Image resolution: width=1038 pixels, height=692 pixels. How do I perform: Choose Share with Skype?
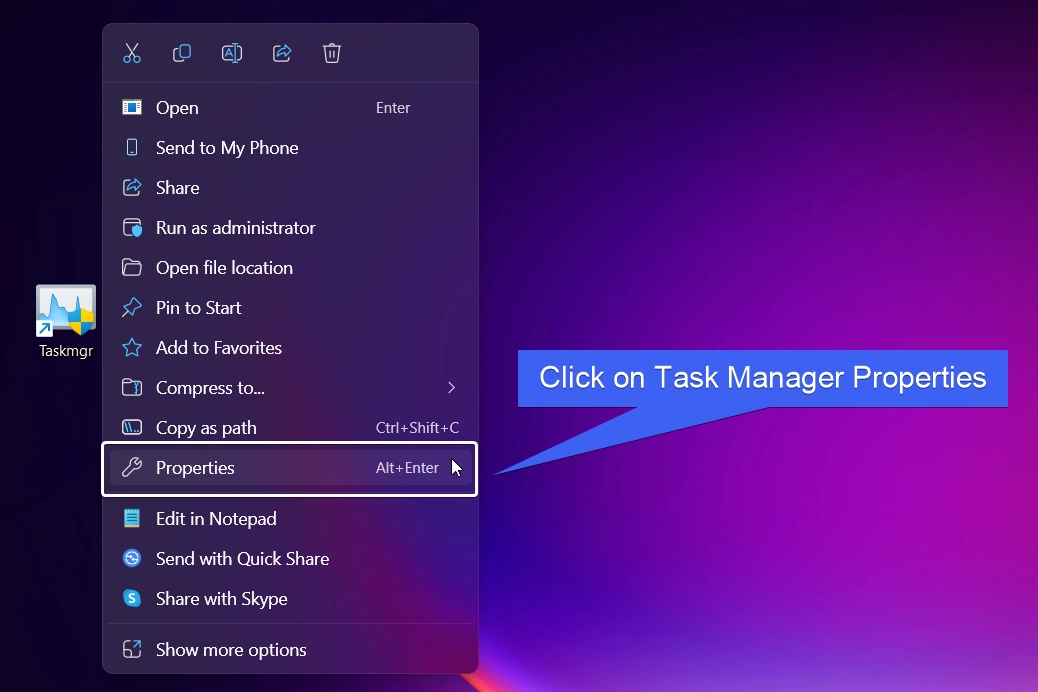coord(290,599)
